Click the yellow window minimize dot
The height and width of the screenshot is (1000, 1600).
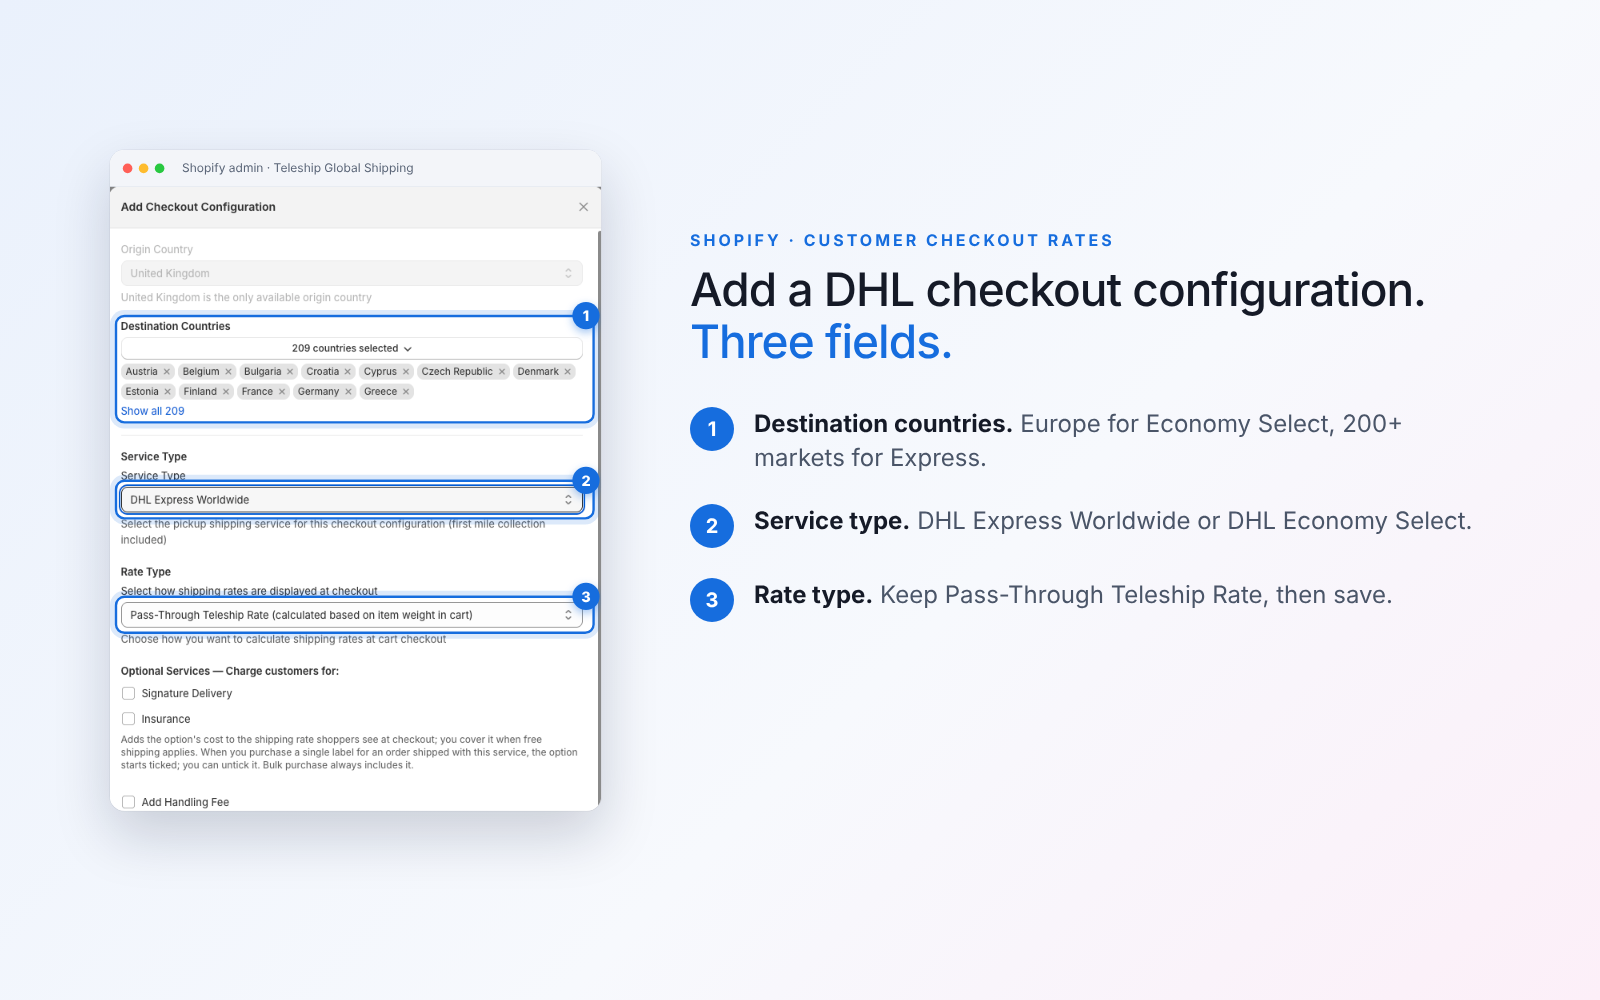tap(144, 168)
